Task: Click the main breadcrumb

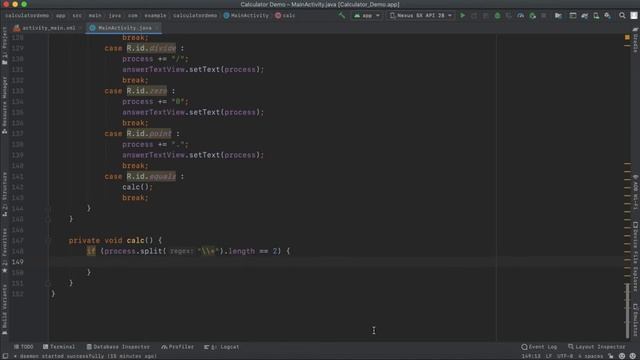Action: [95, 16]
